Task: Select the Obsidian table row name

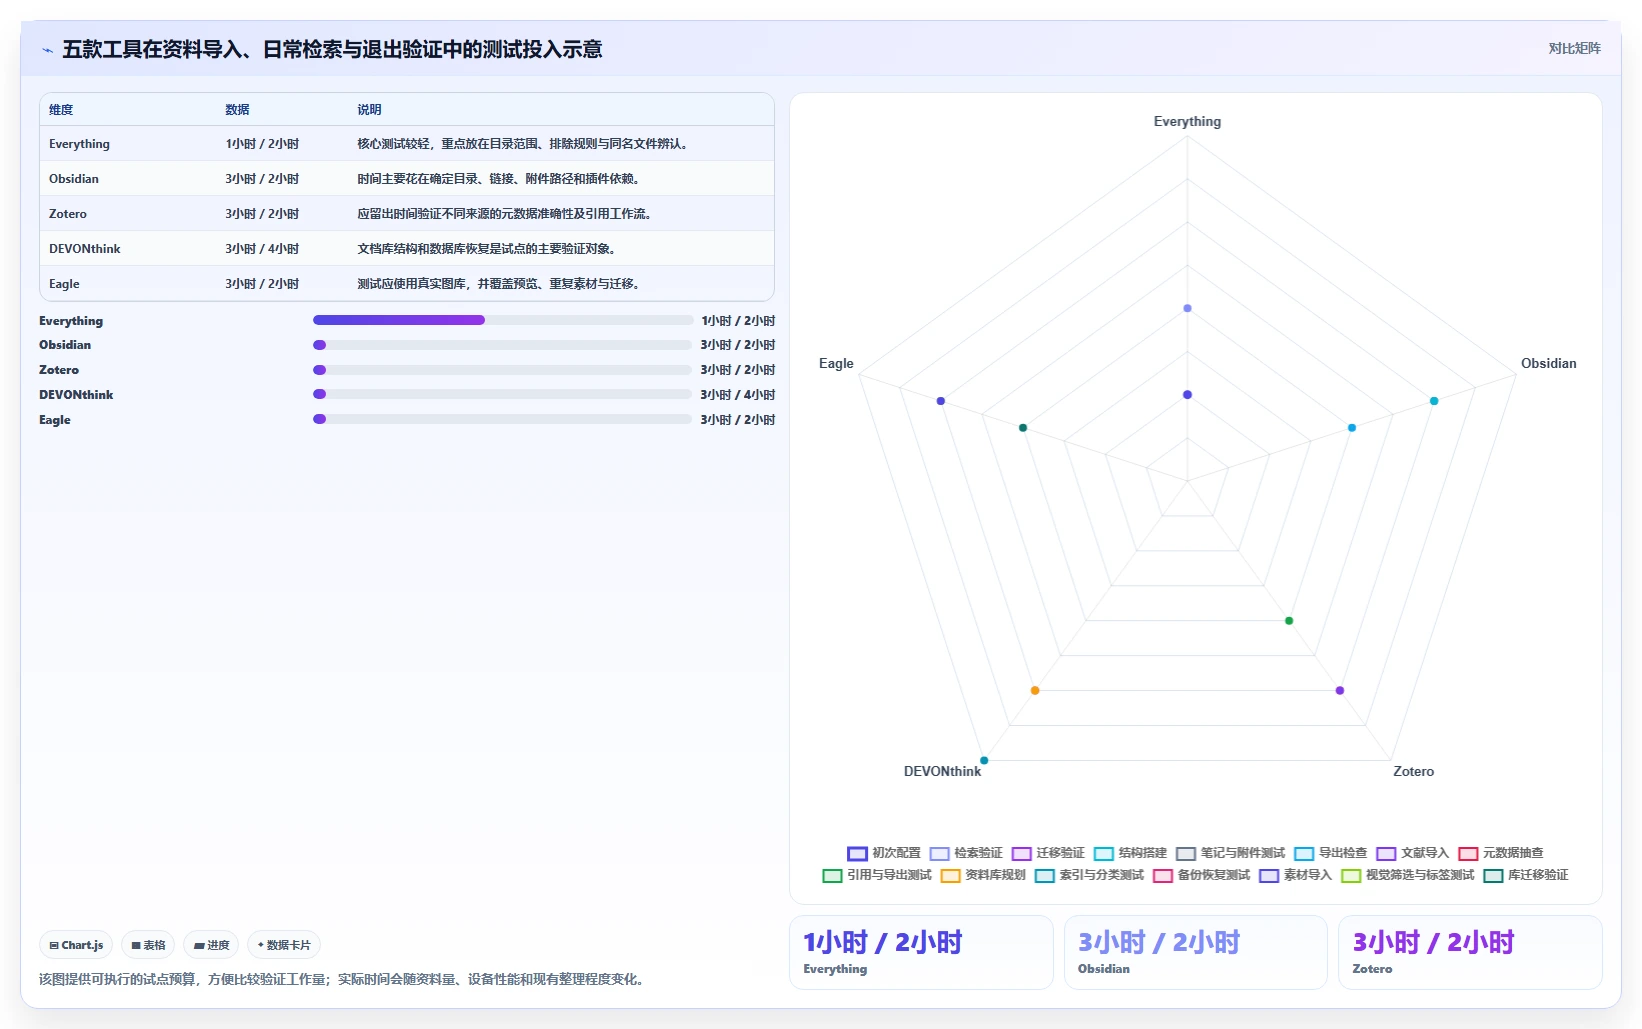Action: tap(74, 179)
